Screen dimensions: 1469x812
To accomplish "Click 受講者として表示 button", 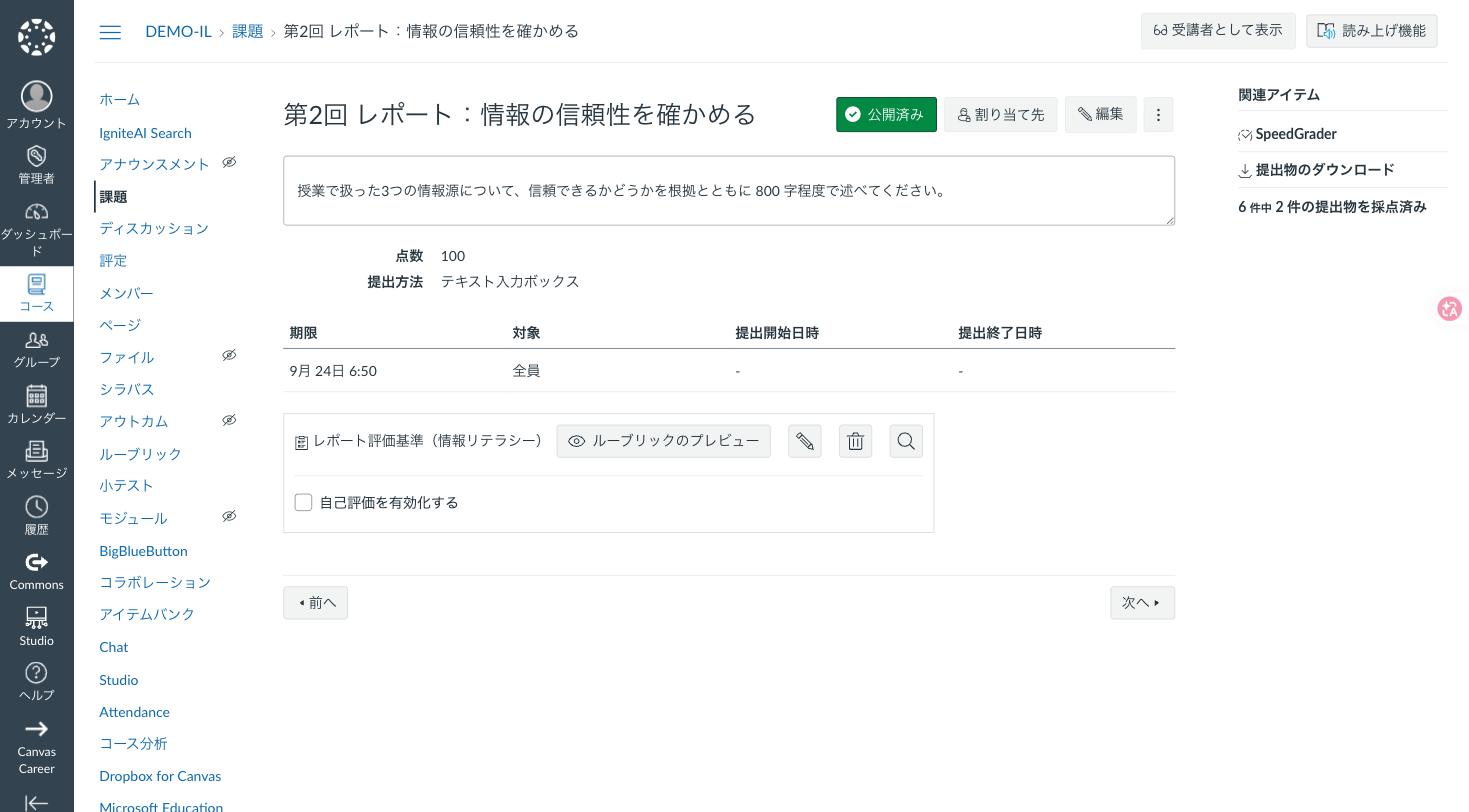I will (x=1218, y=31).
